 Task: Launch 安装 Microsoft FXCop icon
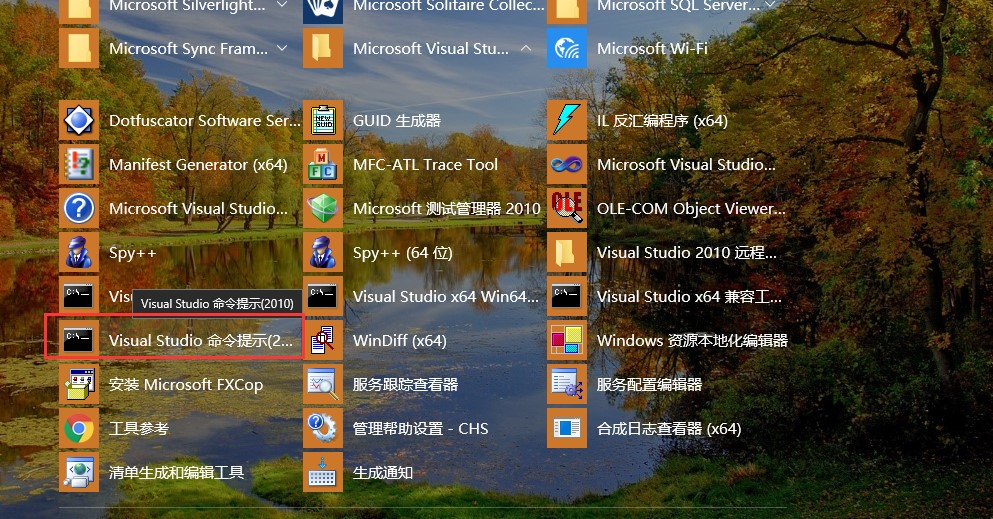(x=79, y=384)
